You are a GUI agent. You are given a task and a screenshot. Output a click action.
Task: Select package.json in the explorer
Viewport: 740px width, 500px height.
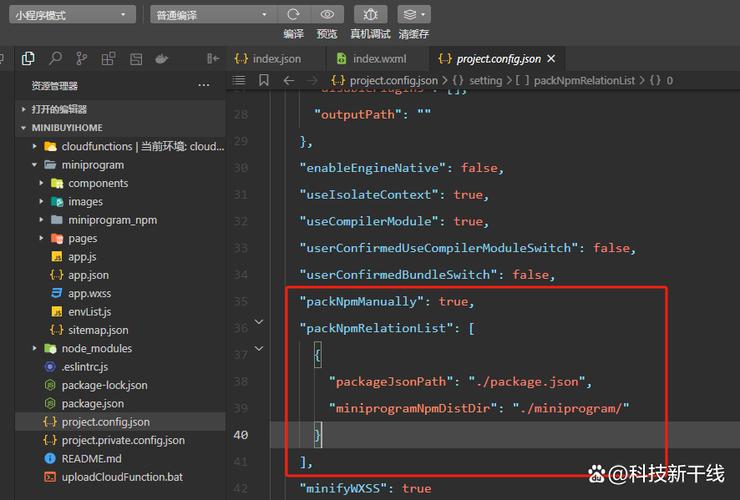pos(92,404)
